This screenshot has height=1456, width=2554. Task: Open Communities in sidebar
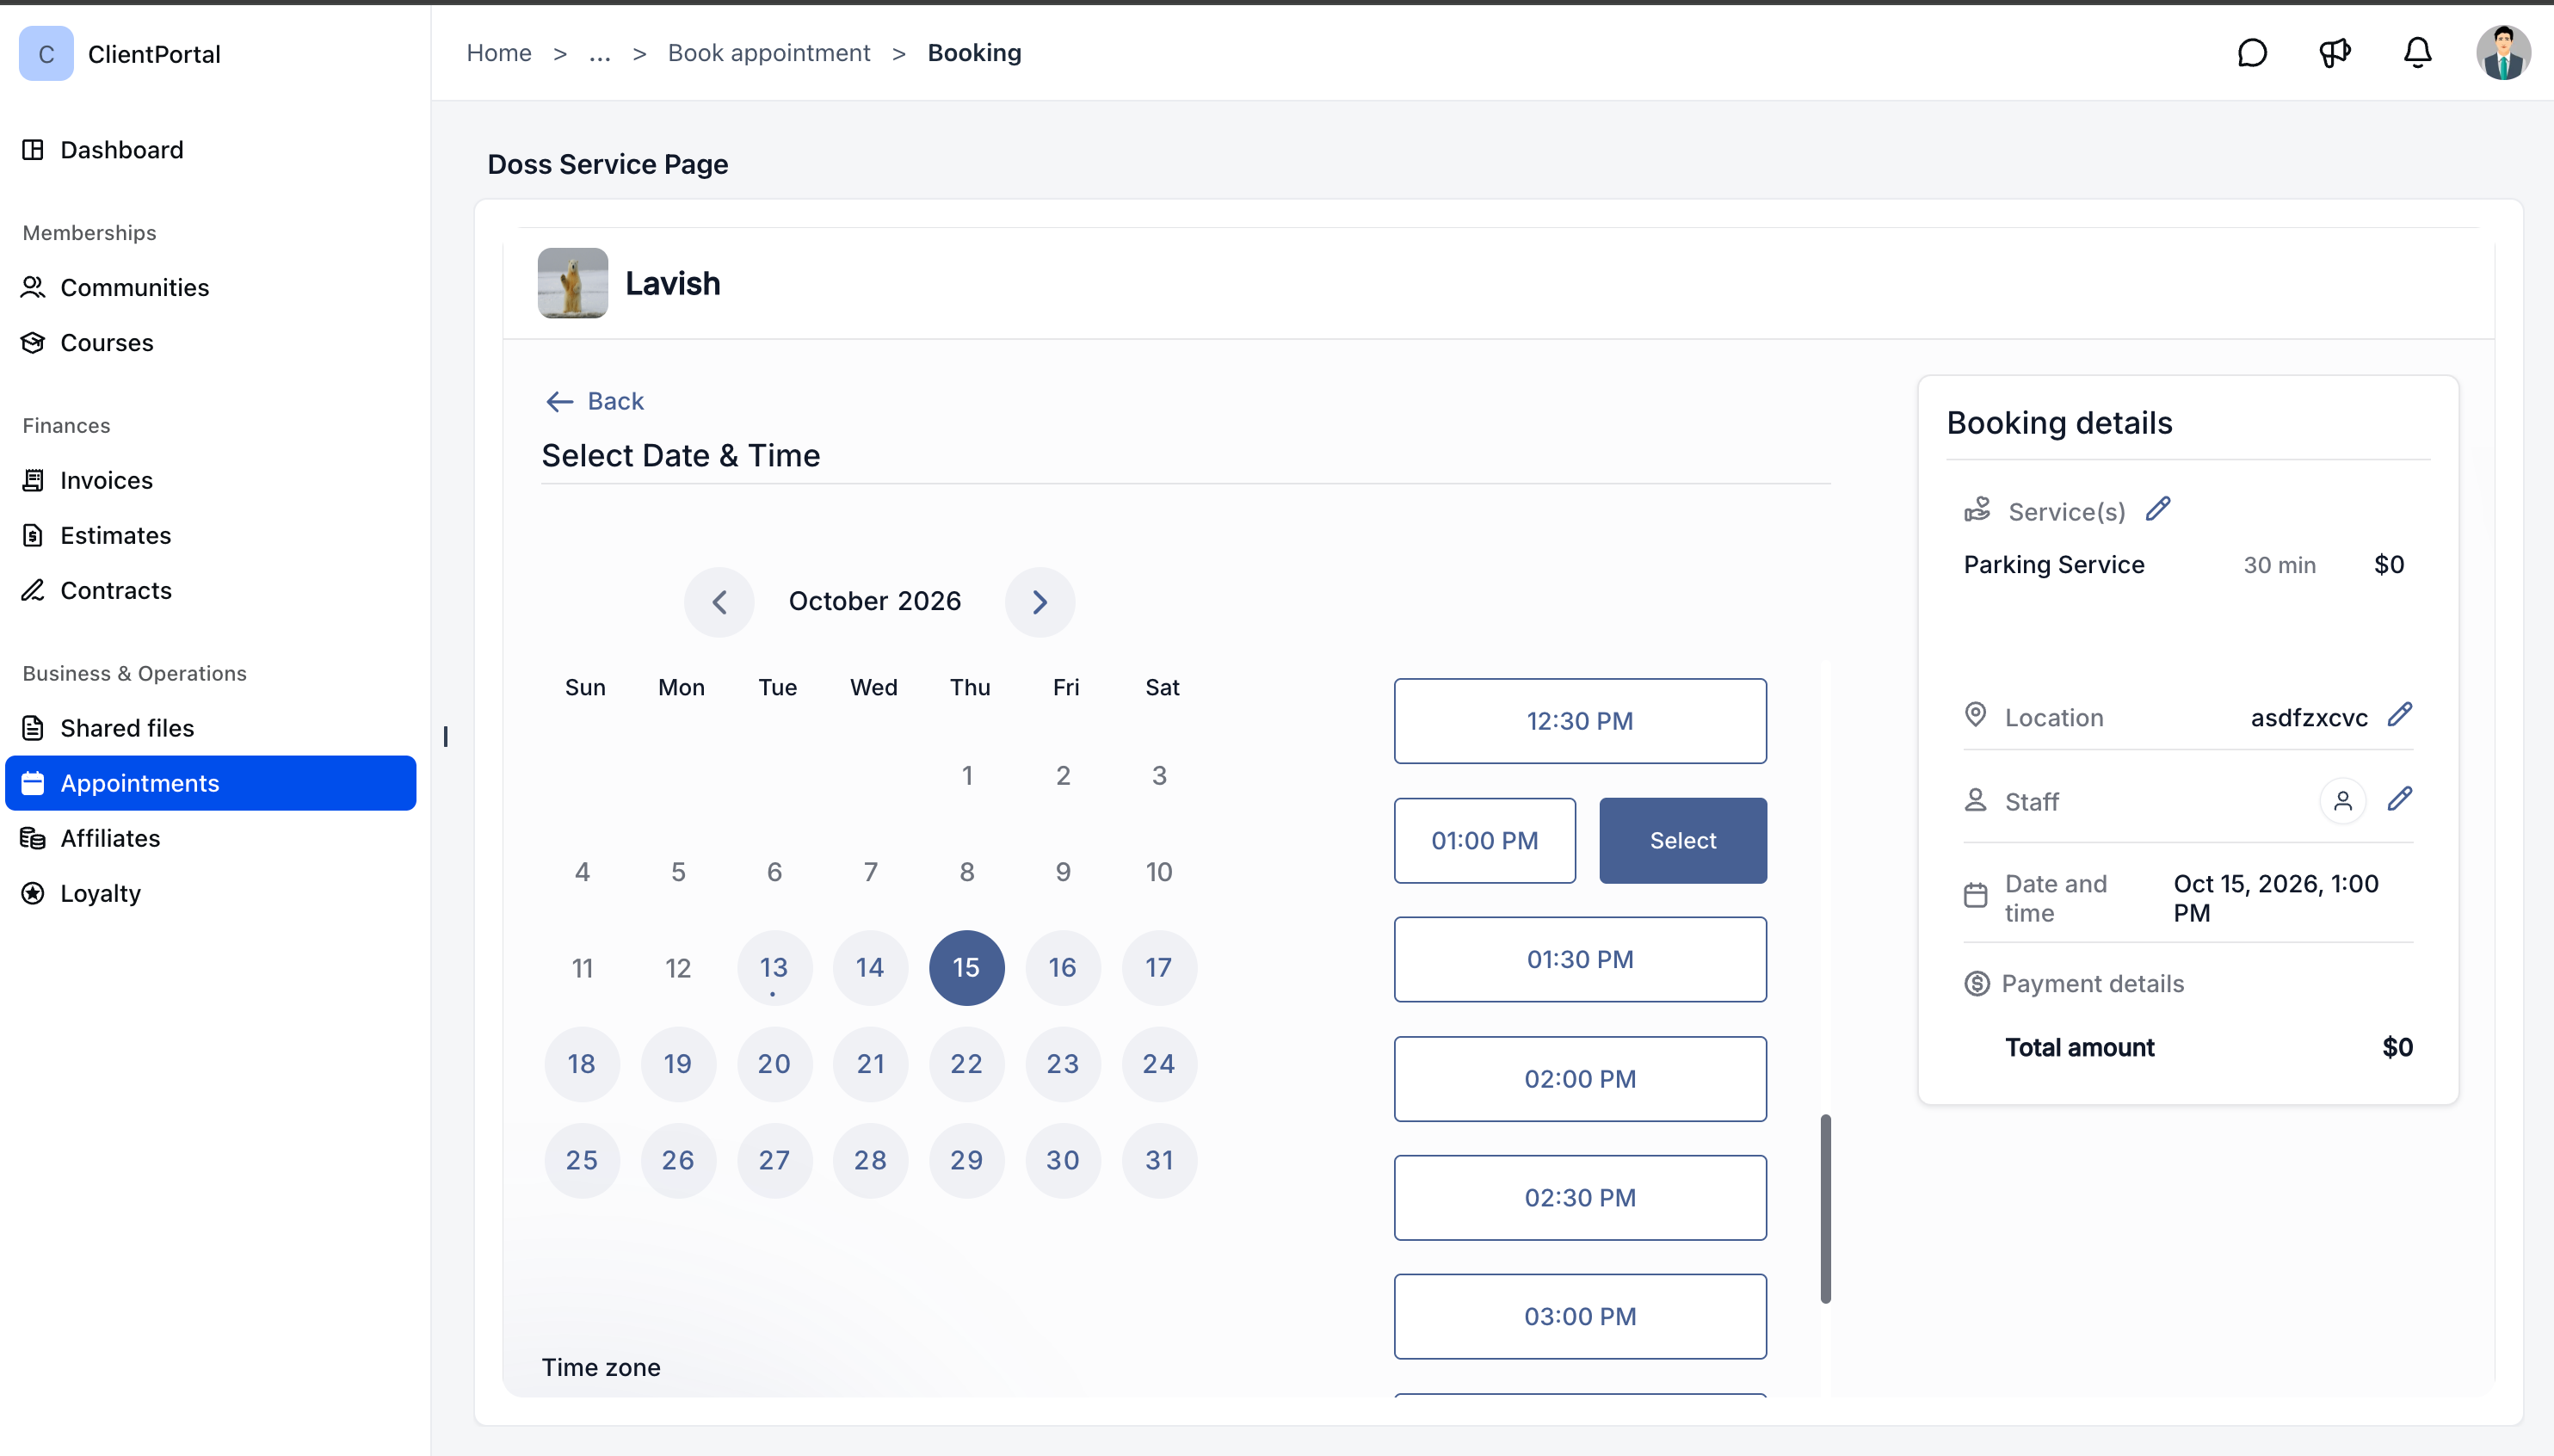pos(211,288)
